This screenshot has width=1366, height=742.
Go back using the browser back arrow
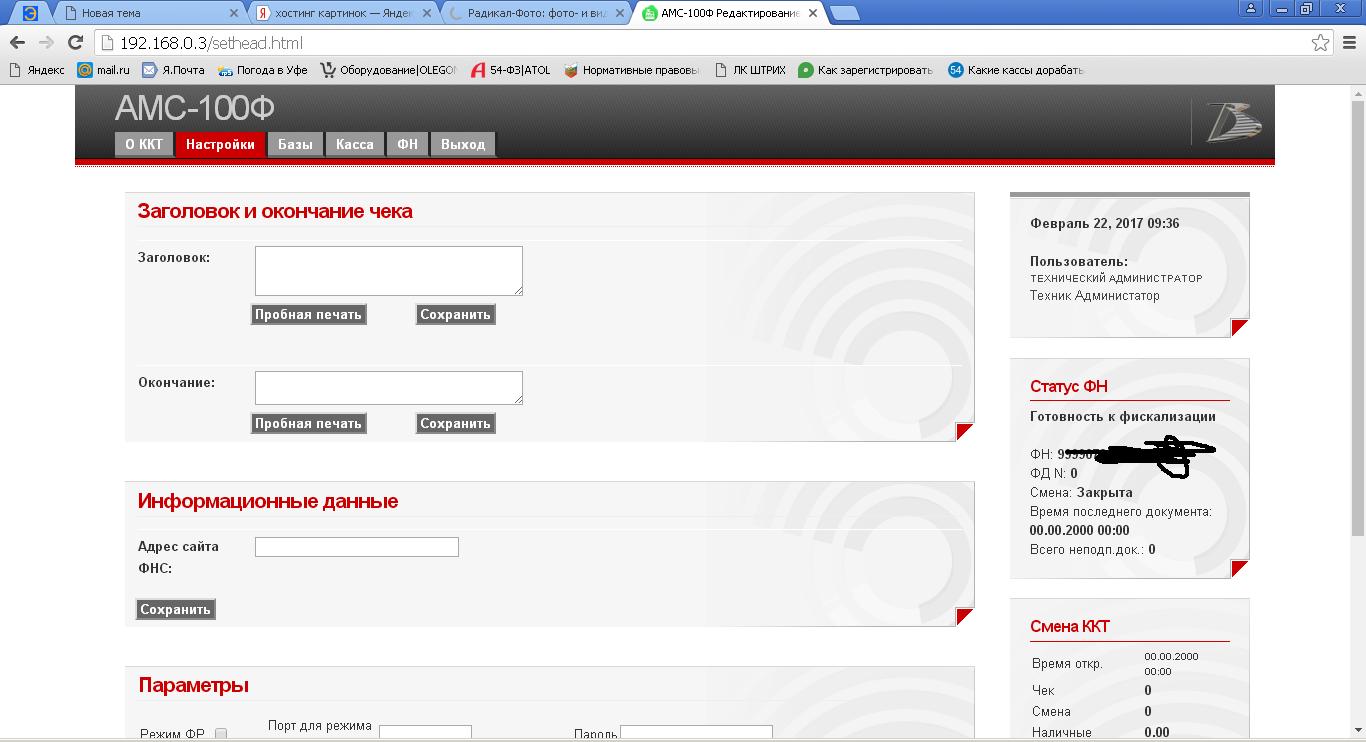pyautogui.click(x=17, y=43)
